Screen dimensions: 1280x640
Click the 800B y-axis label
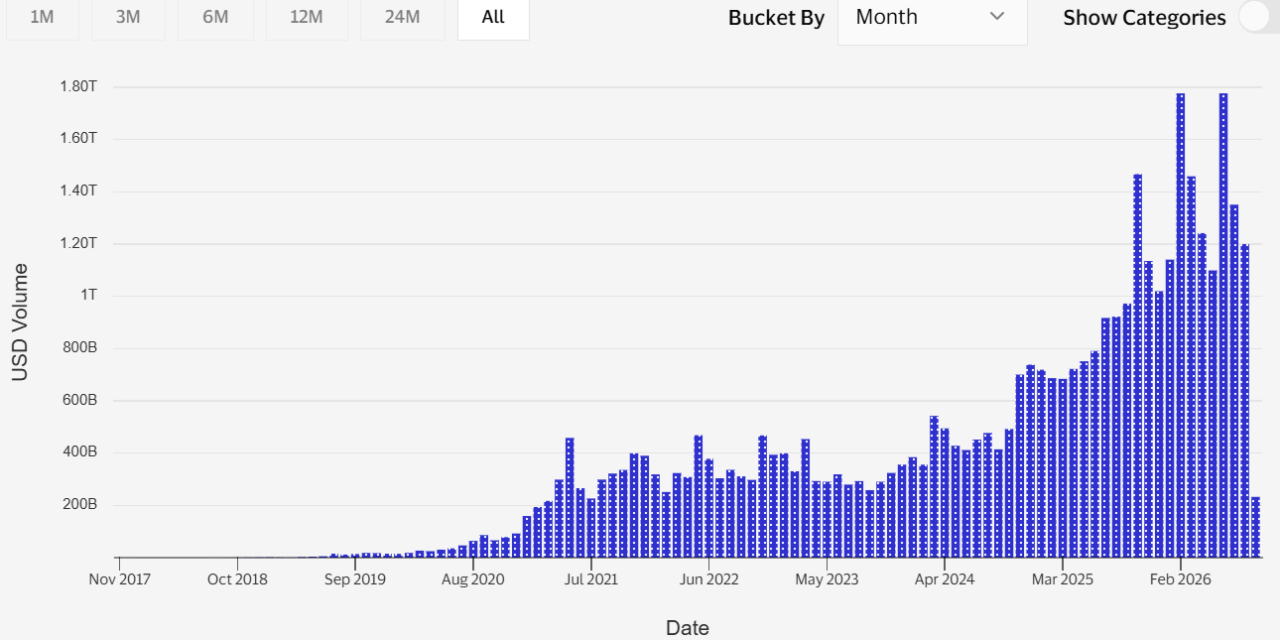click(78, 348)
